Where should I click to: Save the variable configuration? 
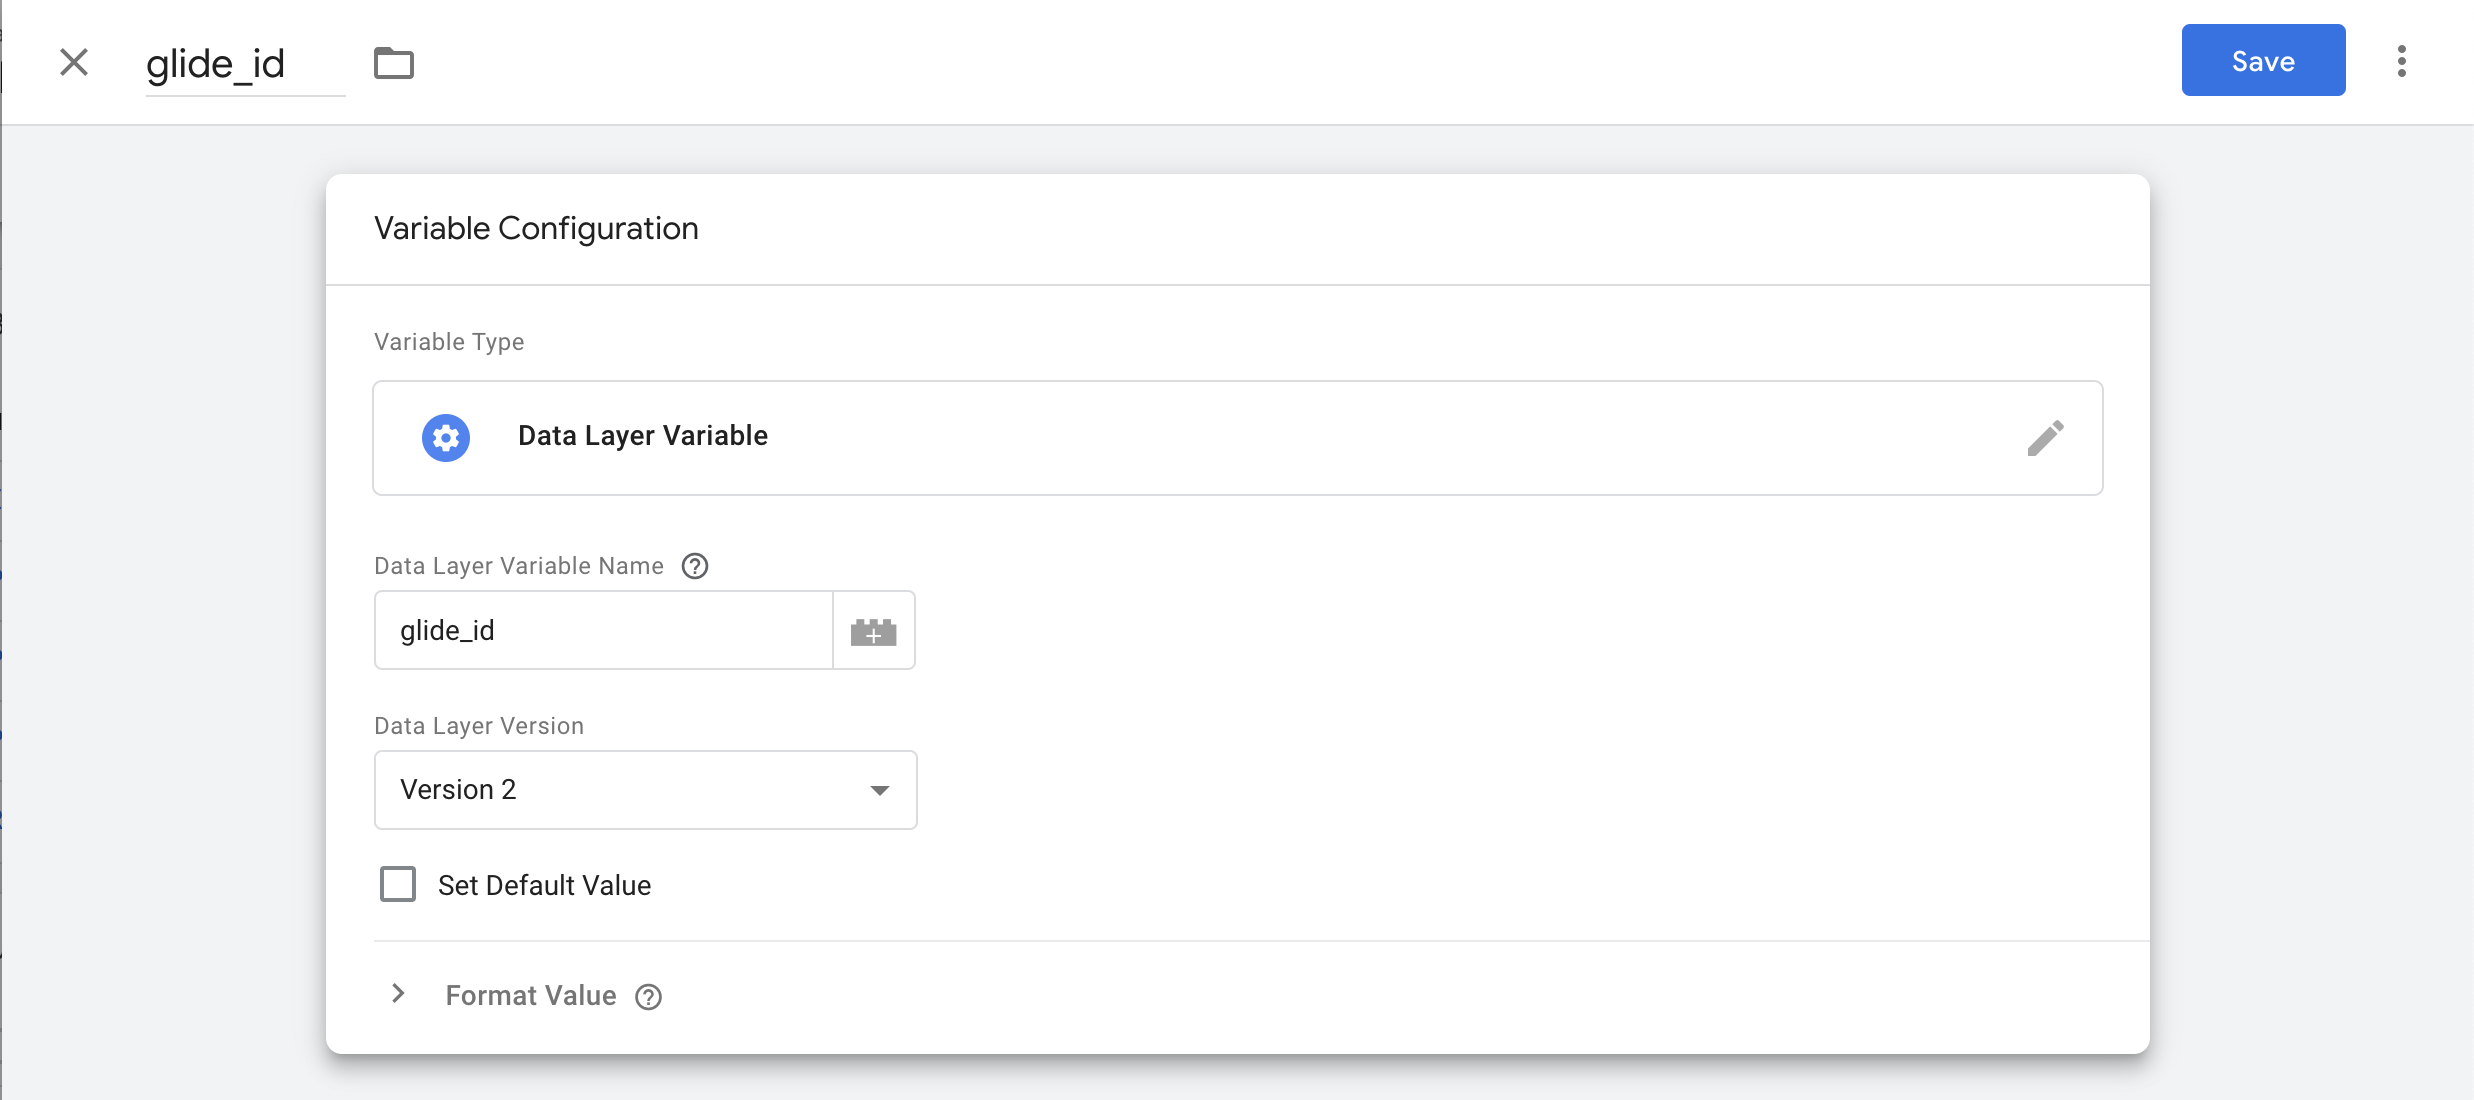click(x=2263, y=61)
